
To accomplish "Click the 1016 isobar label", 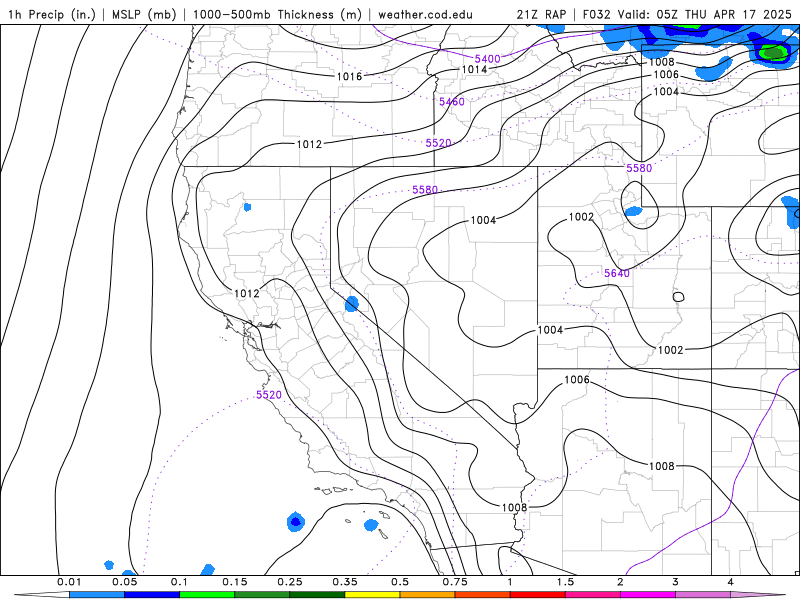I will 349,77.
